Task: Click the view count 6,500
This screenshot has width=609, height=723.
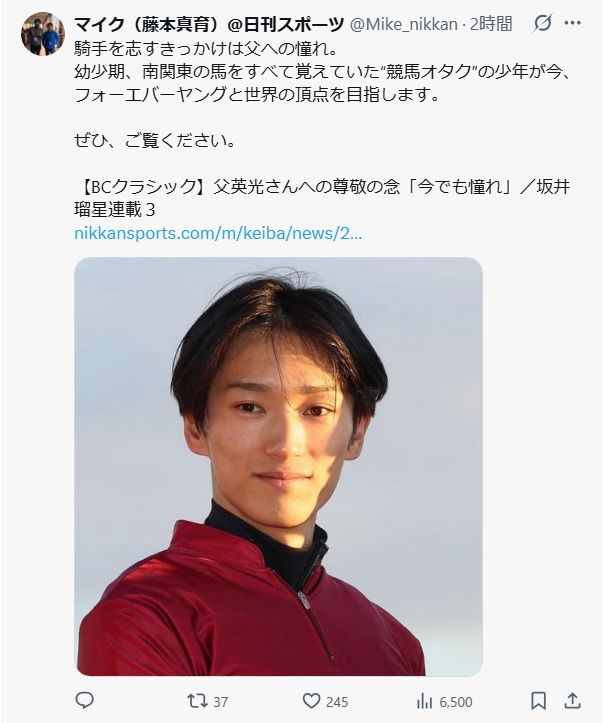Action: pos(455,702)
